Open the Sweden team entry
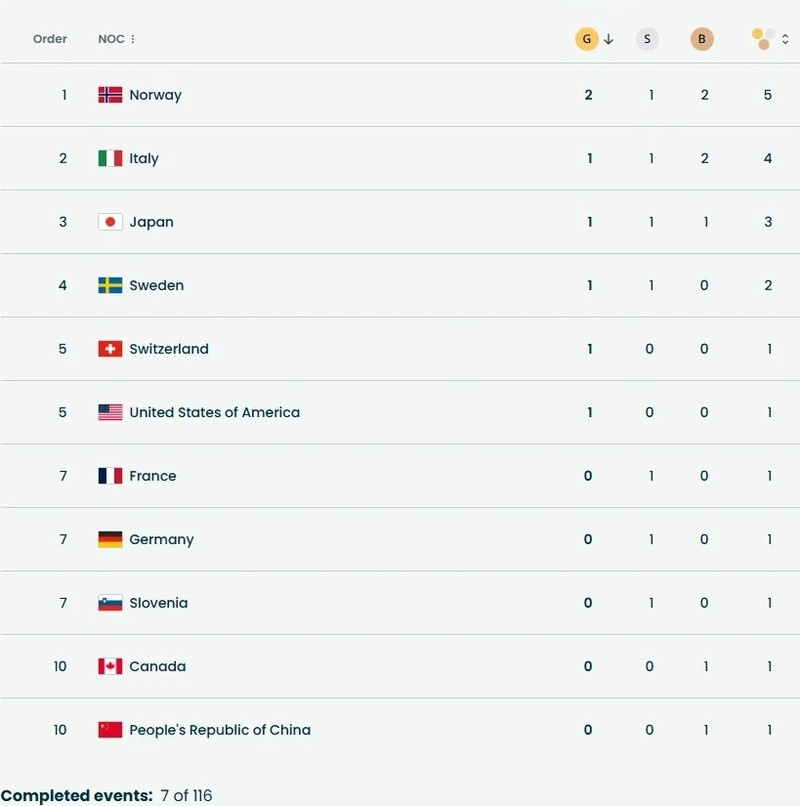 point(156,285)
